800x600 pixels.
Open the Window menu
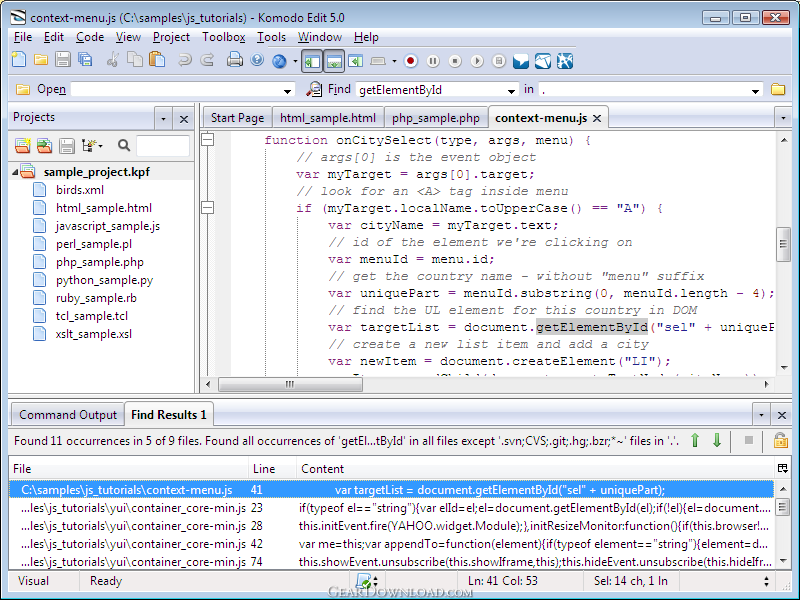click(319, 37)
